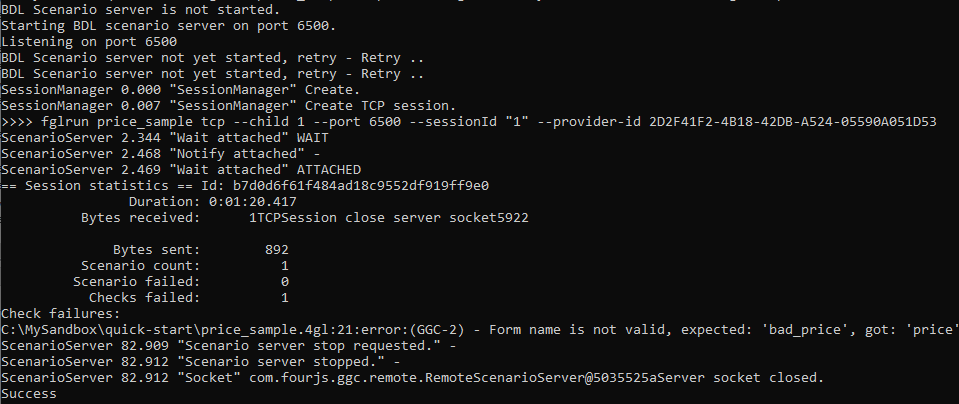
Task: Click the 'Checks failed:' label
Action: pos(144,297)
